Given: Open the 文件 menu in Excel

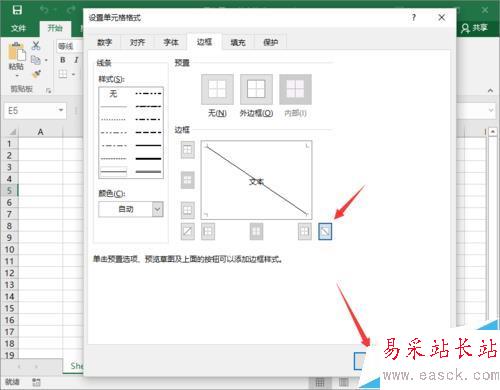Looking at the screenshot, I should [x=18, y=28].
